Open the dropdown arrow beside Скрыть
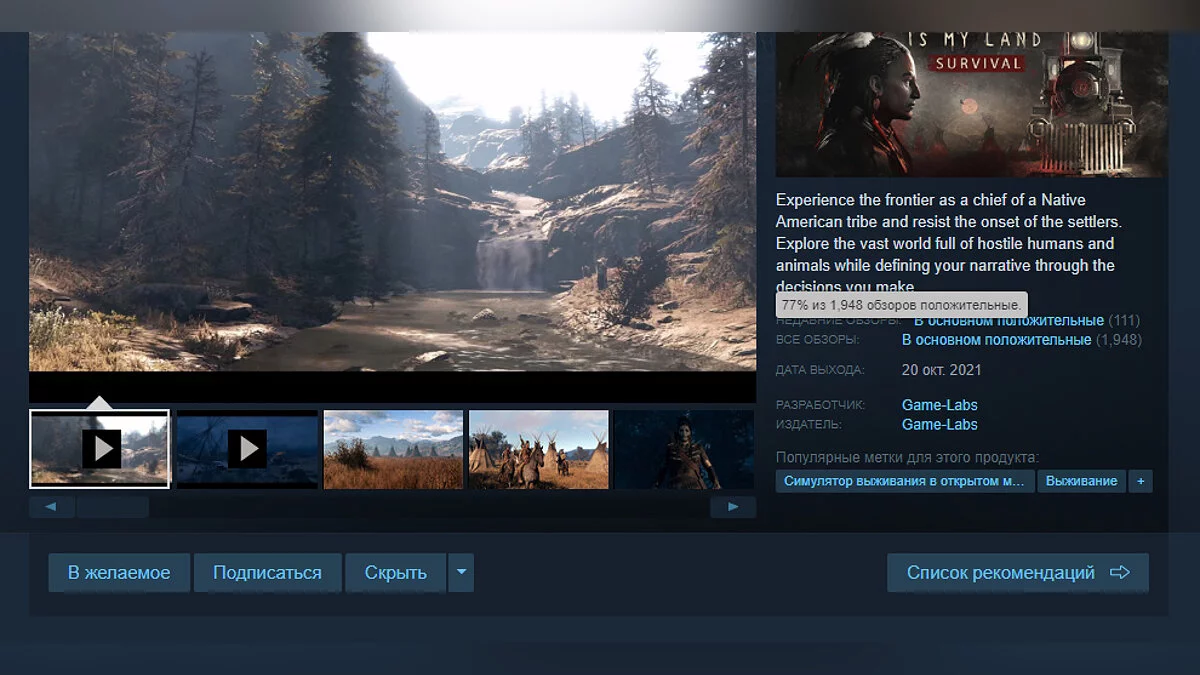This screenshot has width=1200, height=675. click(461, 573)
